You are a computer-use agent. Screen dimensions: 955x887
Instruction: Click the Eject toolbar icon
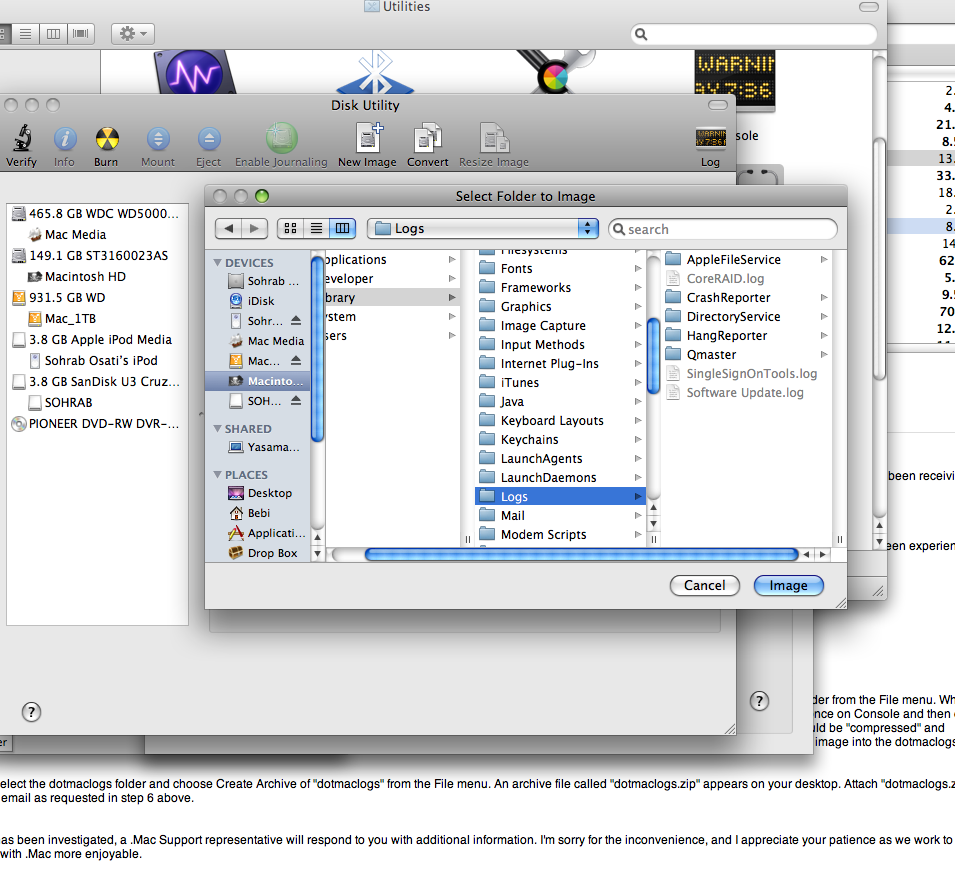coord(209,139)
